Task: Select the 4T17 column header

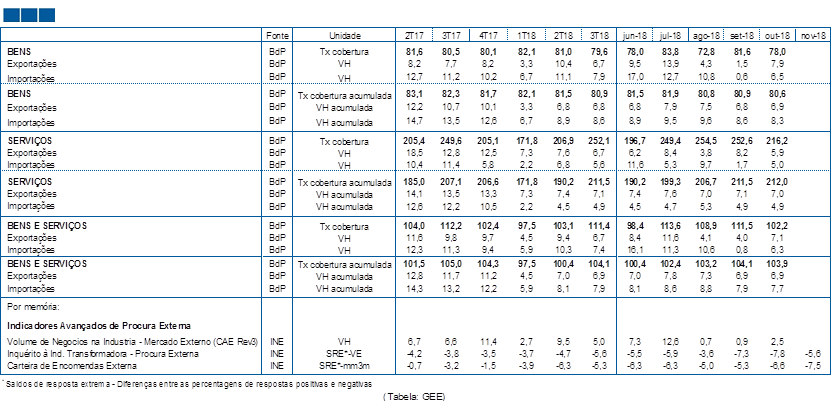Action: pyautogui.click(x=488, y=35)
